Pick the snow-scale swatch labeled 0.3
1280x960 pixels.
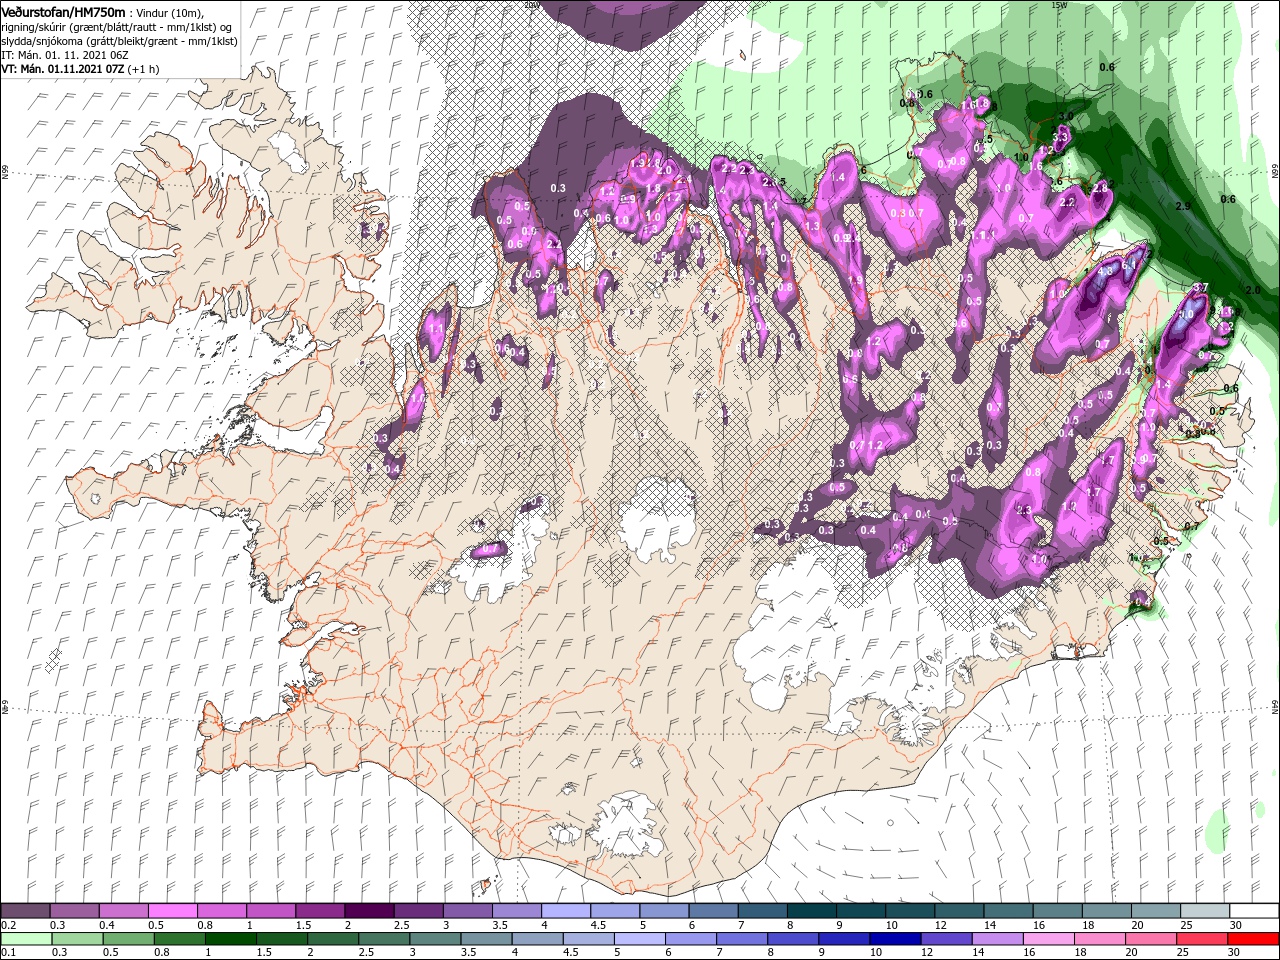(74, 911)
